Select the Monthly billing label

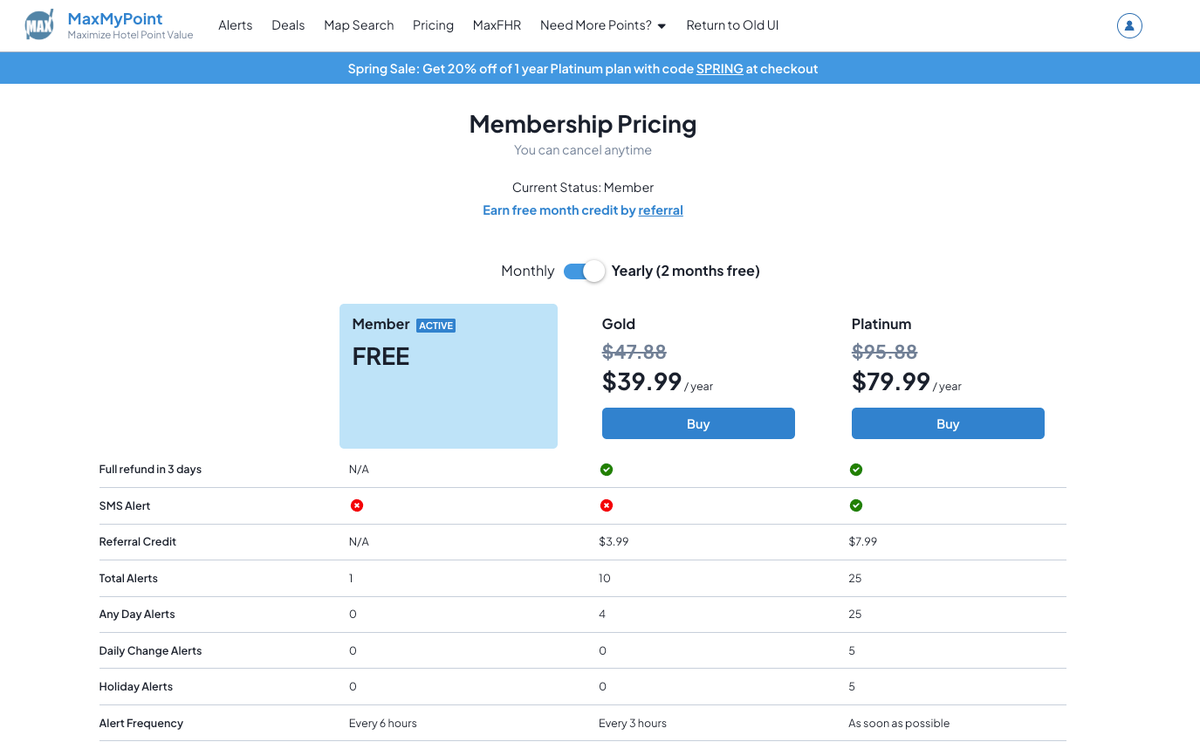(x=527, y=271)
